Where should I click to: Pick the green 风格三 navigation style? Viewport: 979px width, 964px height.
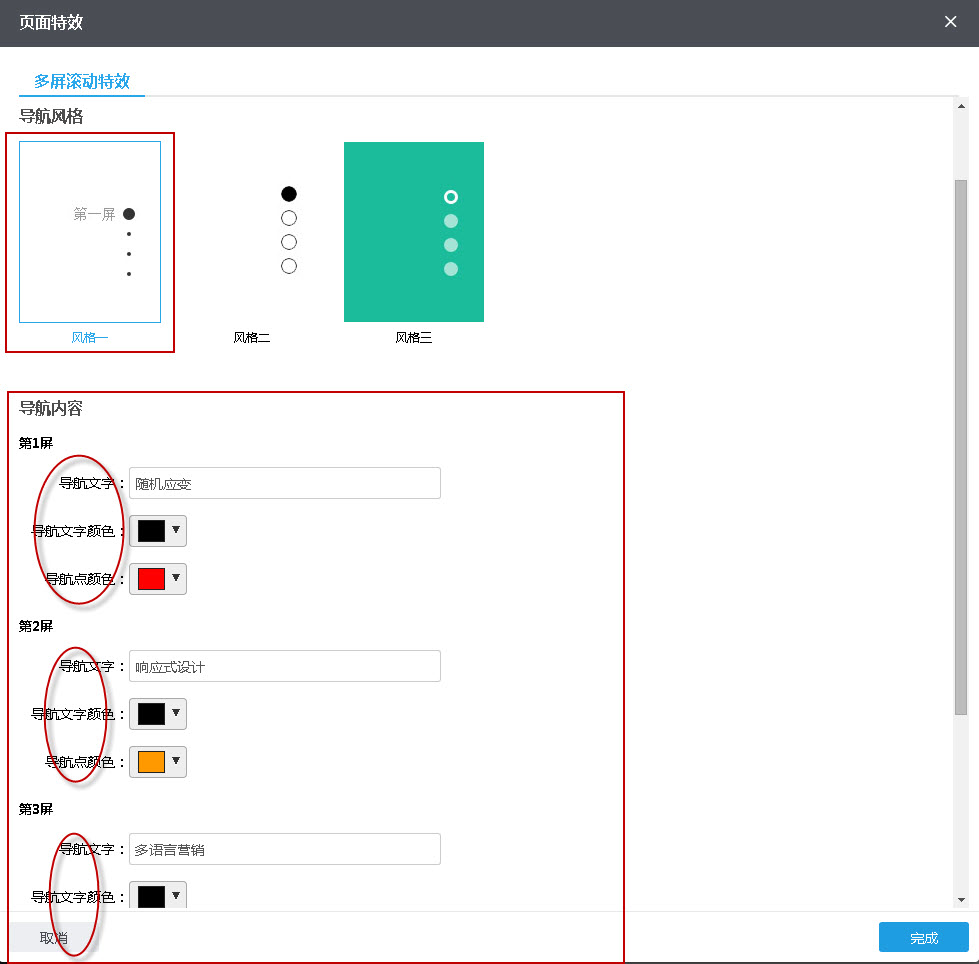(x=414, y=231)
